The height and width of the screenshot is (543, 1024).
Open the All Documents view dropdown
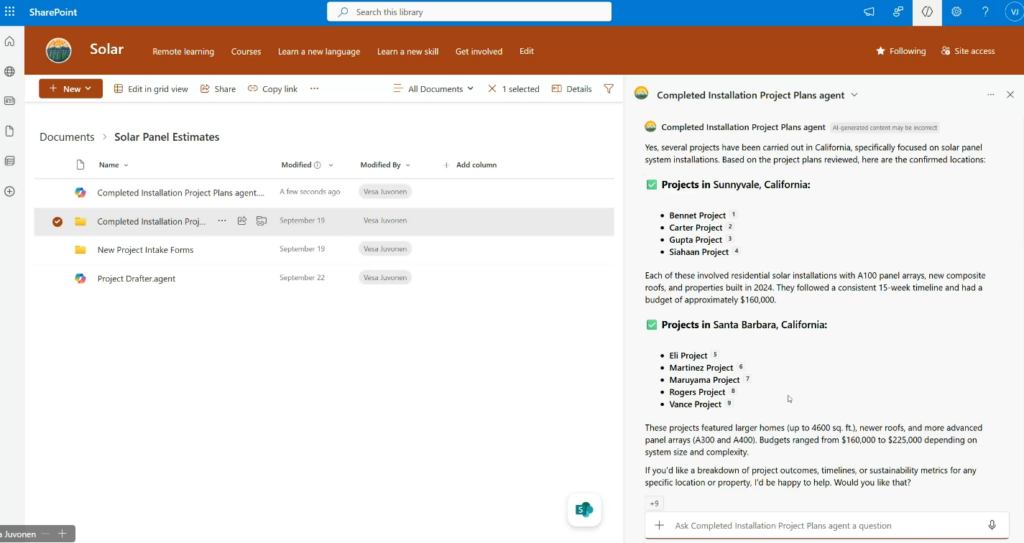click(434, 89)
